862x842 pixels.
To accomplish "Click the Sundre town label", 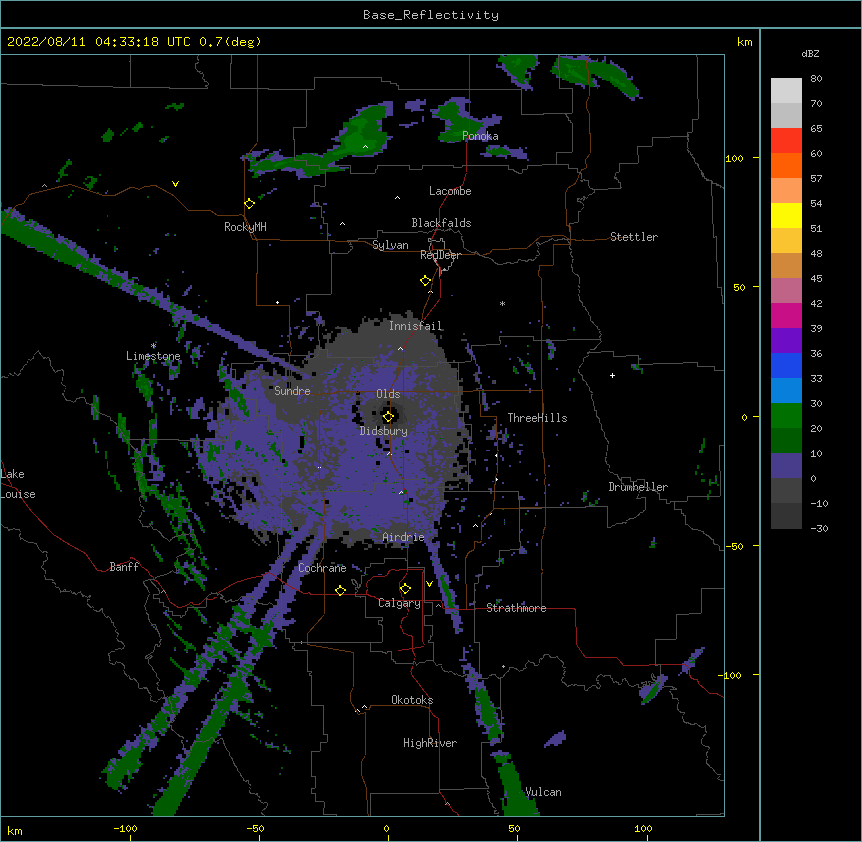I will tap(292, 391).
